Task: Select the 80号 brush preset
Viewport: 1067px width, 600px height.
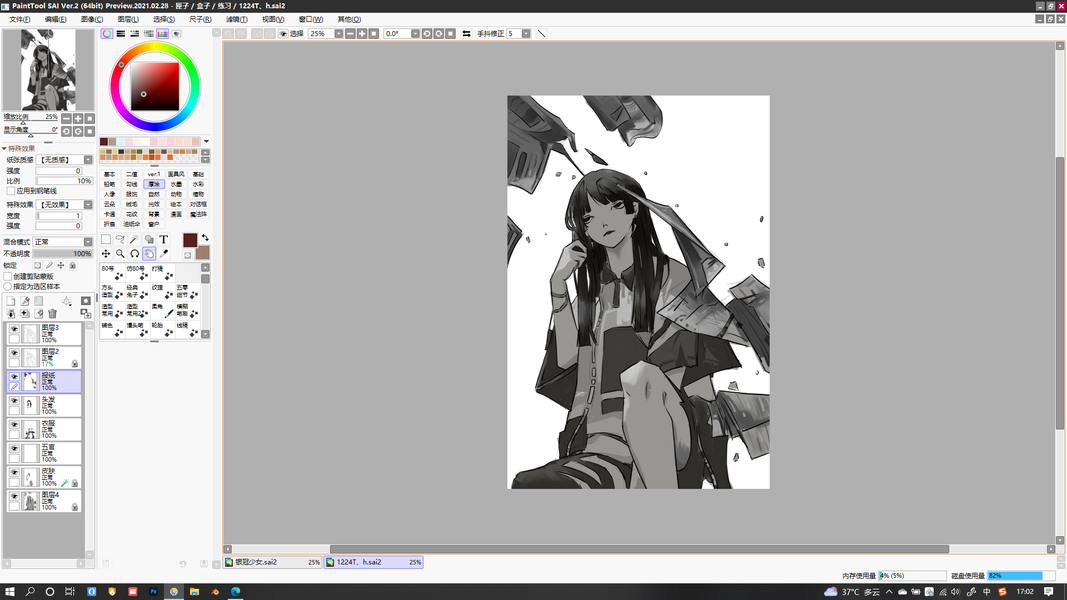Action: coord(112,273)
